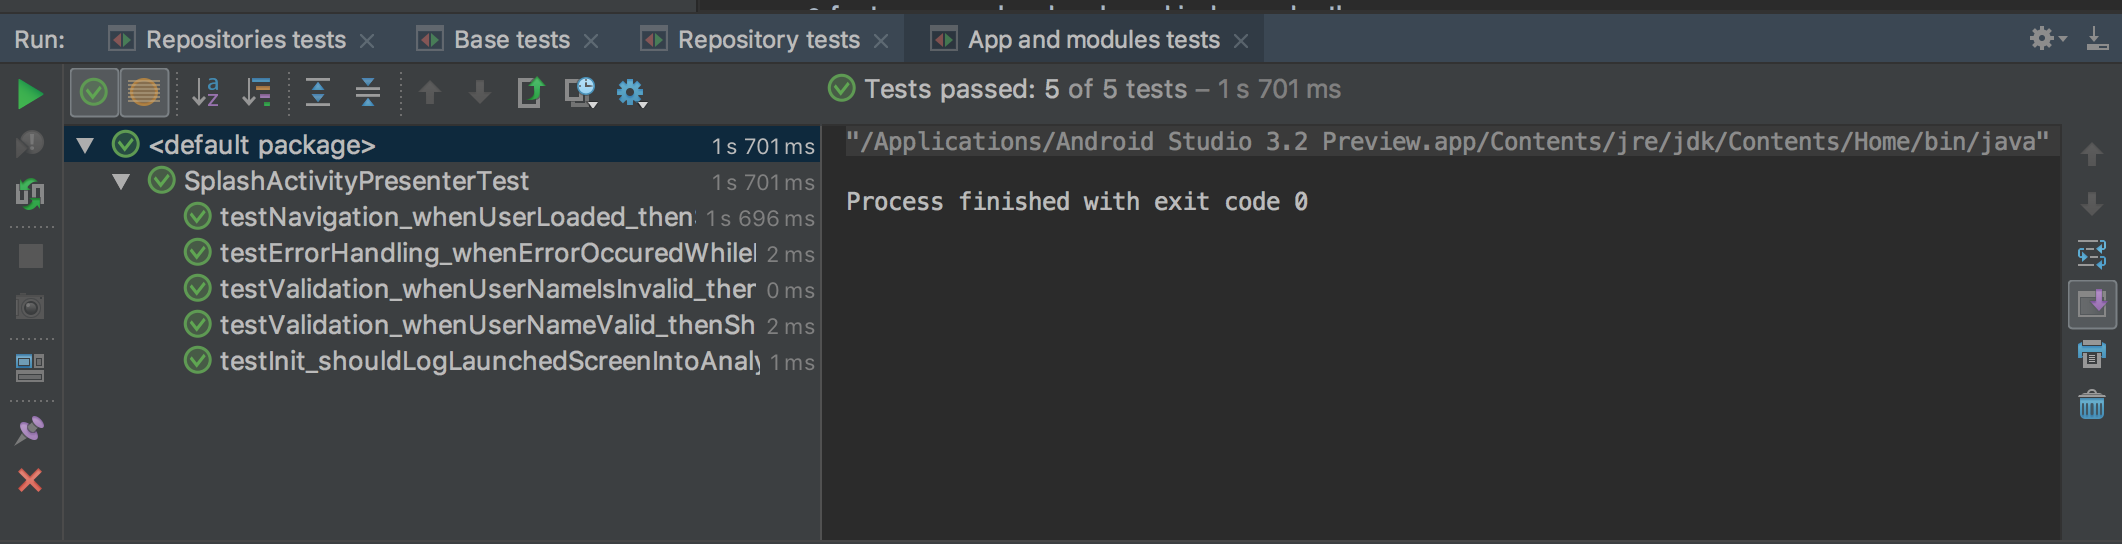Screen dimensions: 2122x544
Task: Close the Repository tests tab
Action: 881,41
